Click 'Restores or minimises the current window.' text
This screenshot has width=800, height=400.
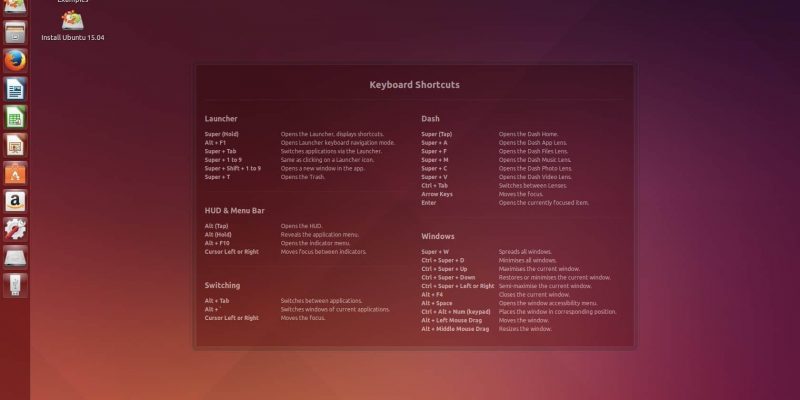coord(555,278)
